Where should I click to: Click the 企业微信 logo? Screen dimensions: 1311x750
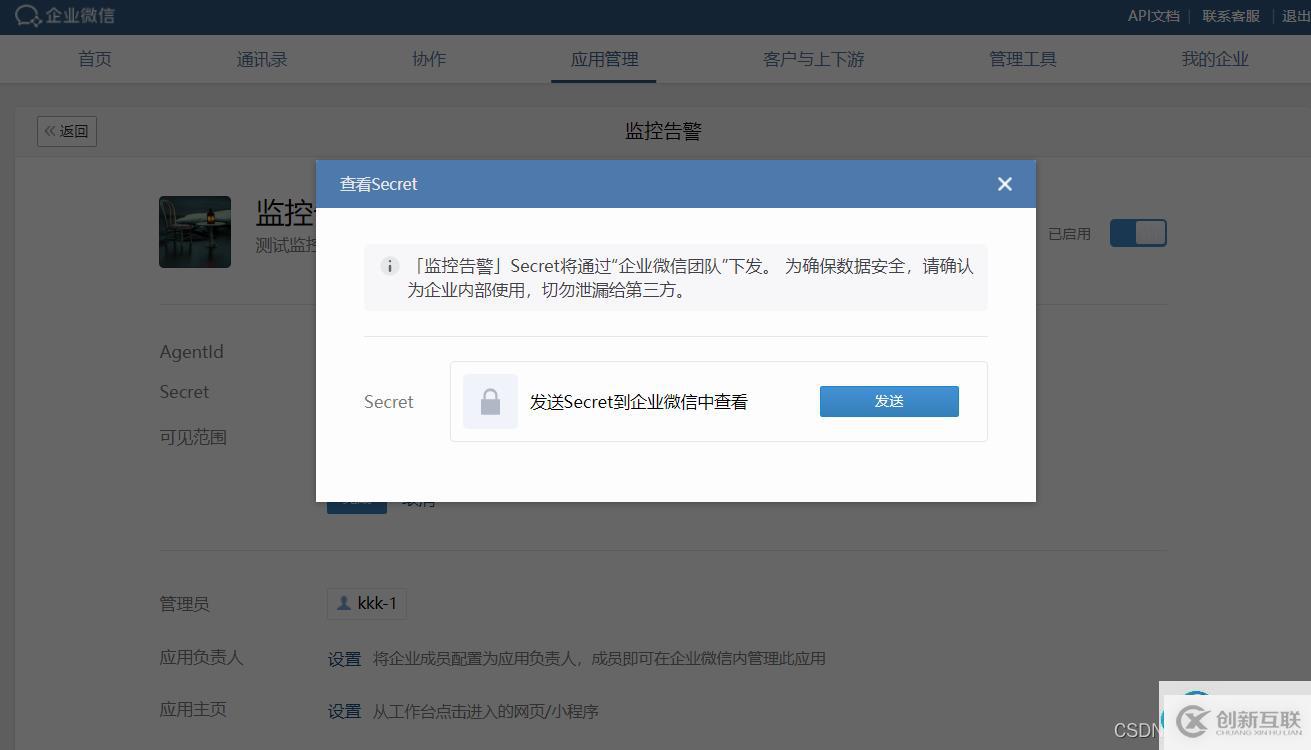point(65,16)
